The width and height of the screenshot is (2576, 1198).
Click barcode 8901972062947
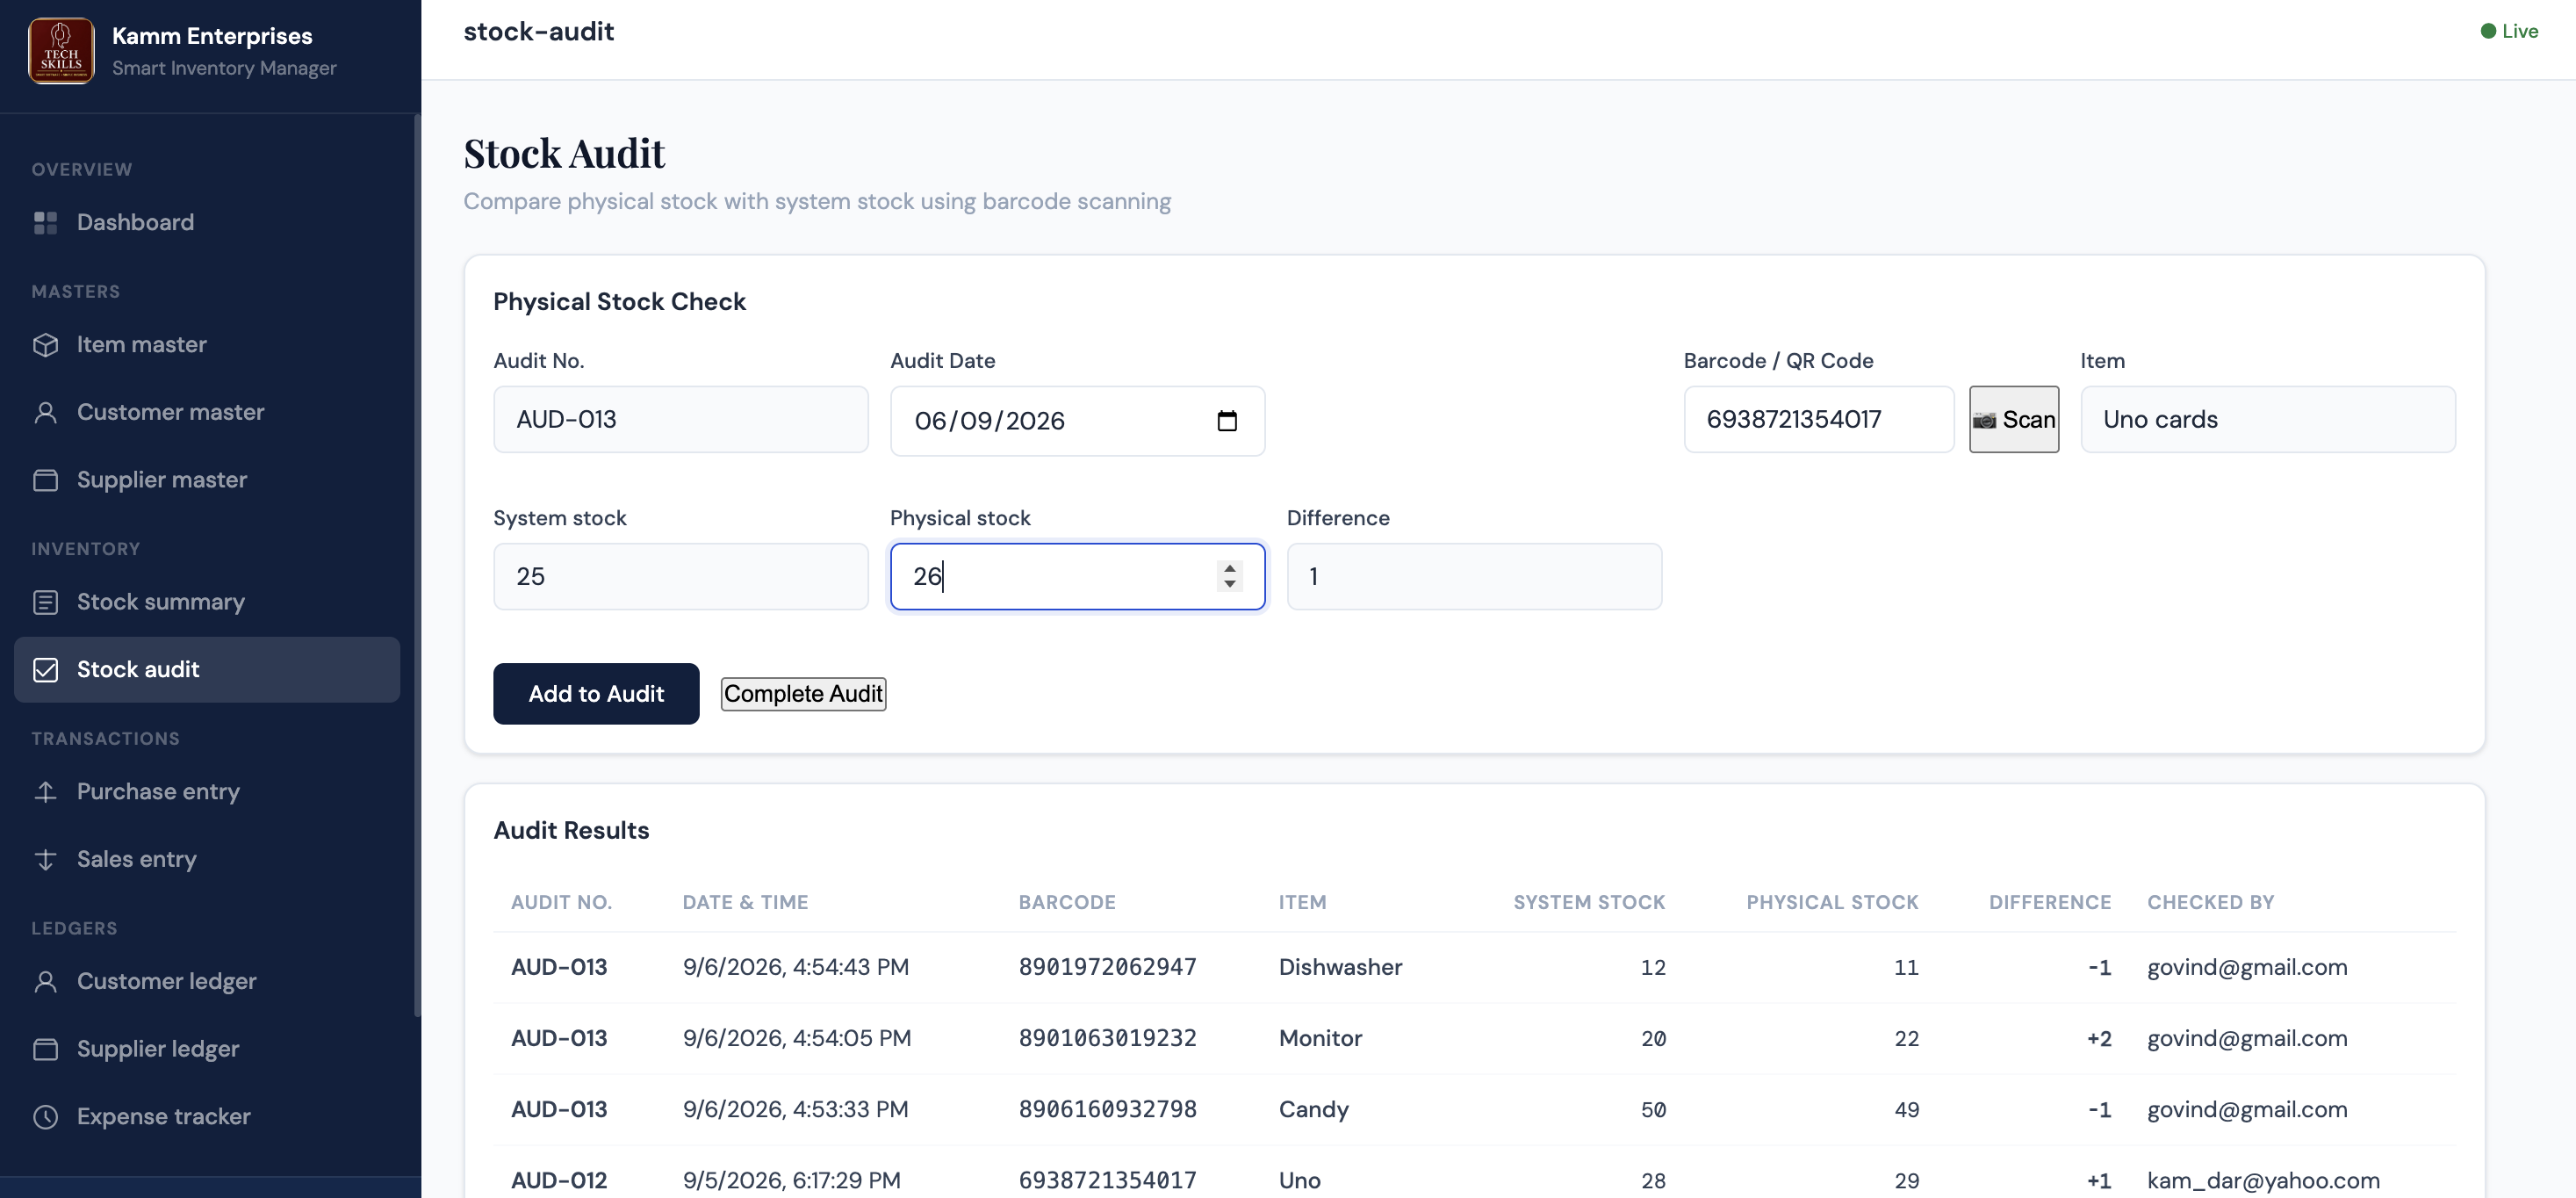click(x=1107, y=968)
